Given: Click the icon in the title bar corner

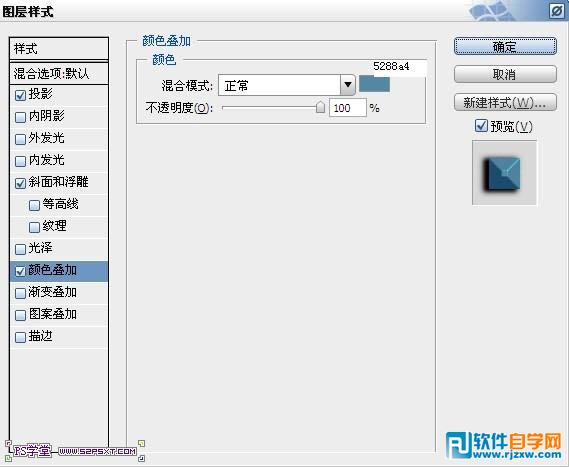Looking at the screenshot, I should pyautogui.click(x=556, y=11).
